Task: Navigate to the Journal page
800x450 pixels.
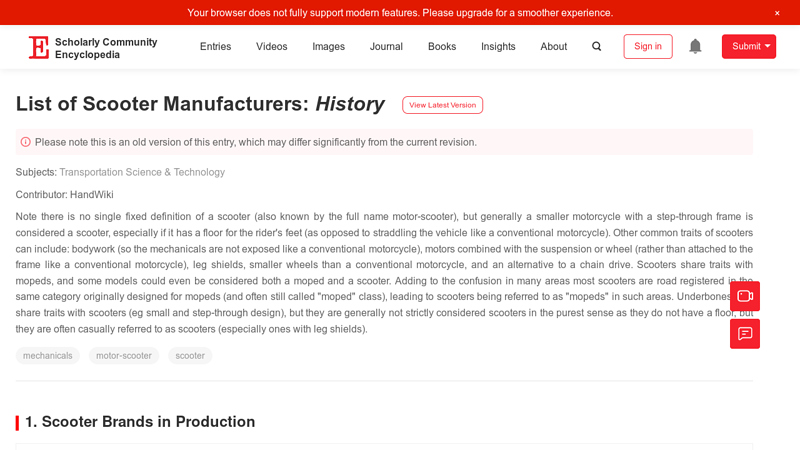Action: (386, 47)
